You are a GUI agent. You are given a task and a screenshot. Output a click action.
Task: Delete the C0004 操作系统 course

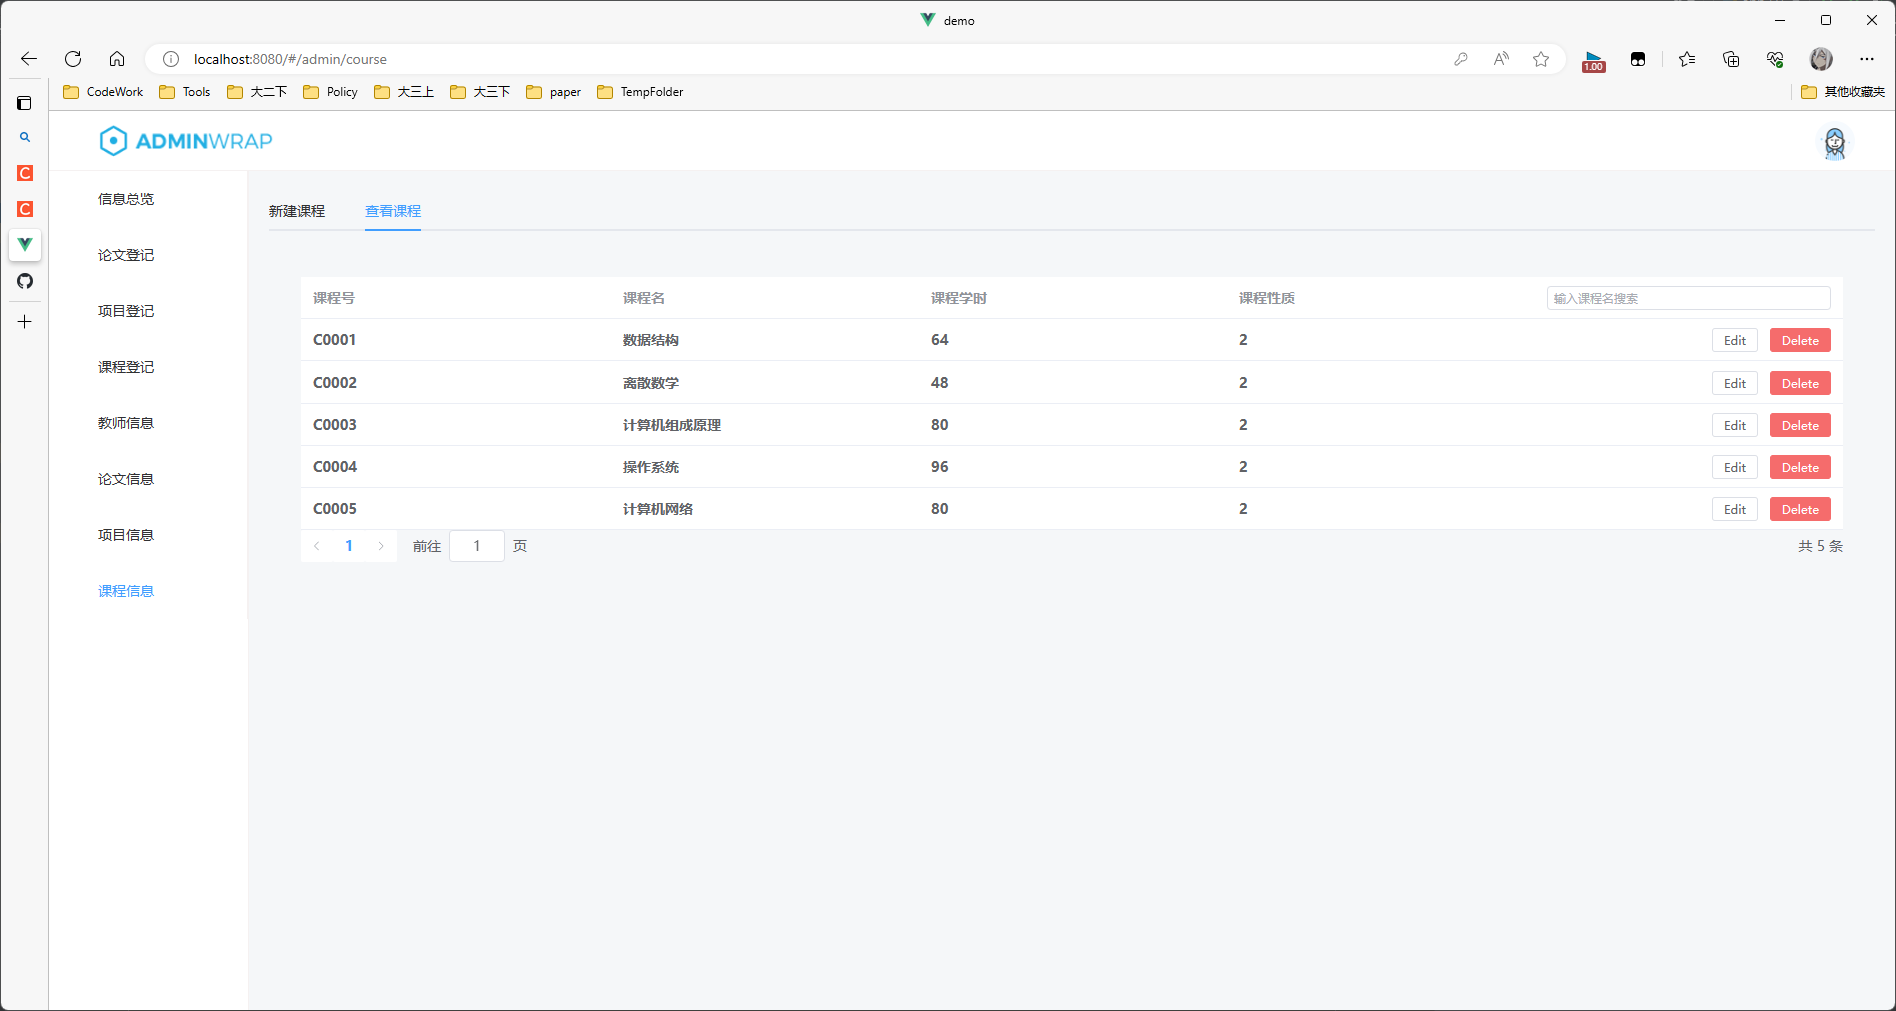click(x=1798, y=467)
